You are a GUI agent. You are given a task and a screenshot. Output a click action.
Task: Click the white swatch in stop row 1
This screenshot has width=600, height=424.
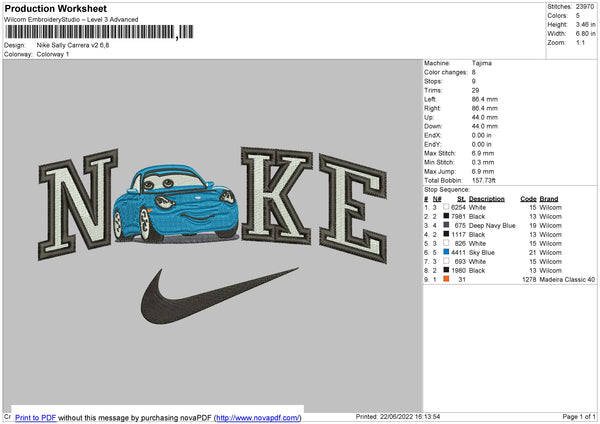[446, 207]
